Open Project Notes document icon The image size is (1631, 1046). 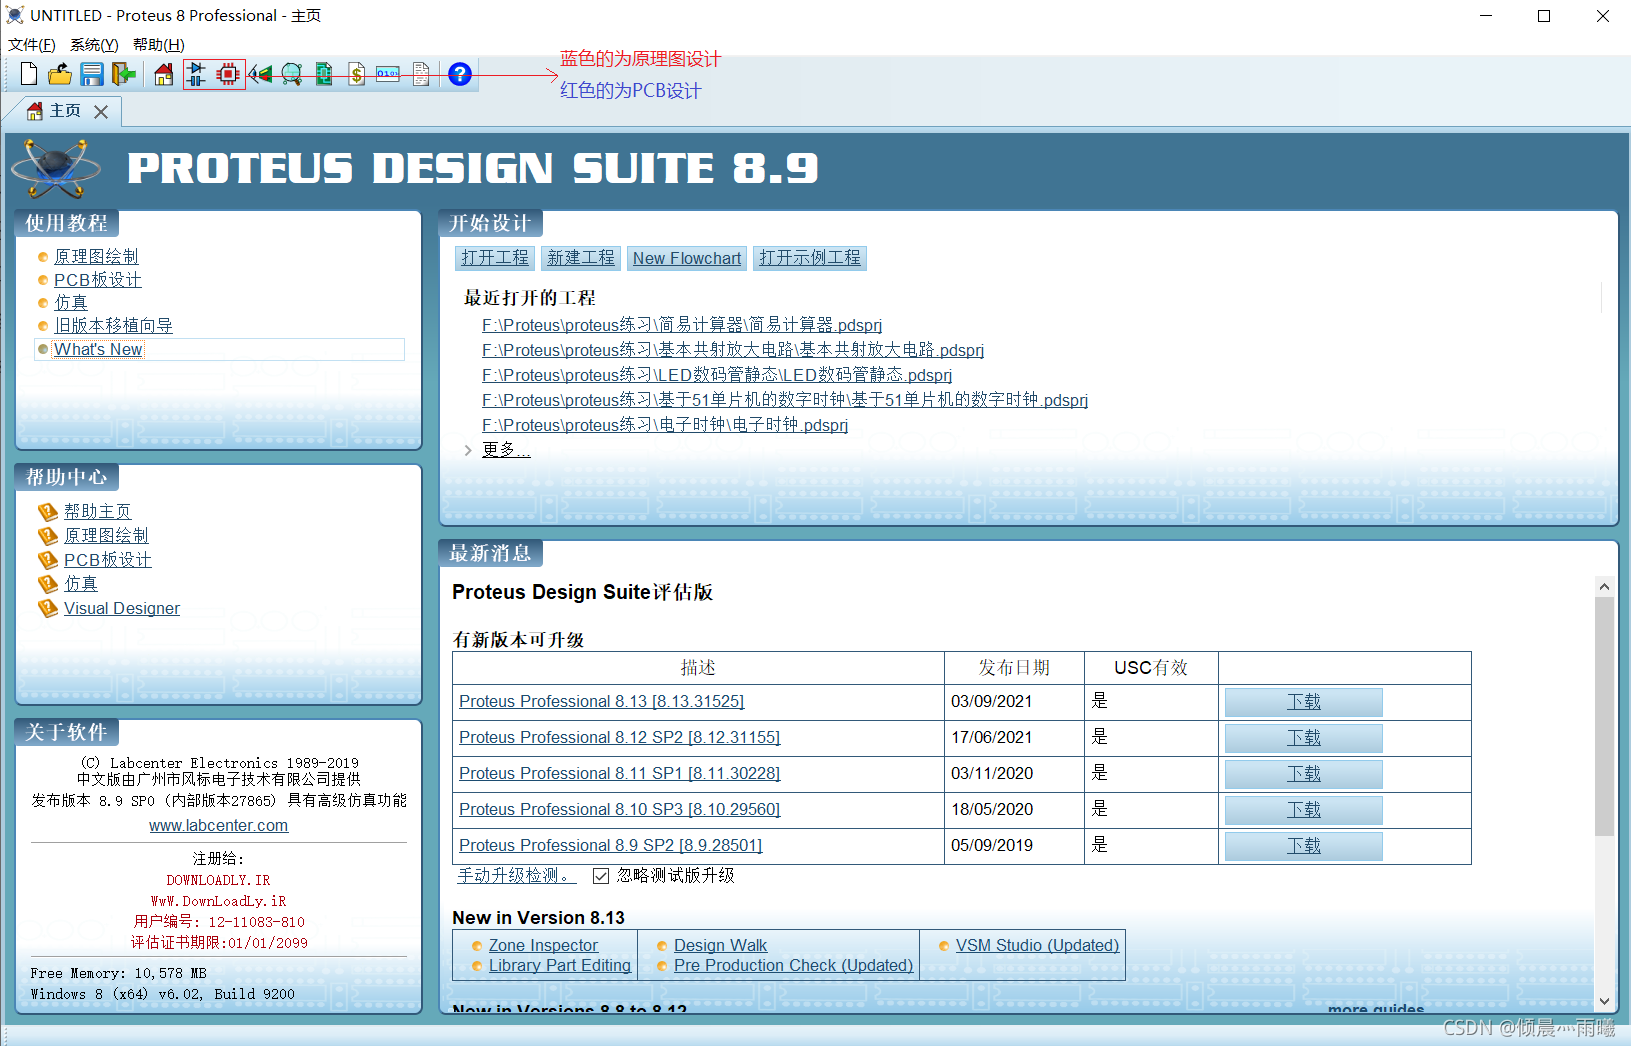pyautogui.click(x=421, y=74)
